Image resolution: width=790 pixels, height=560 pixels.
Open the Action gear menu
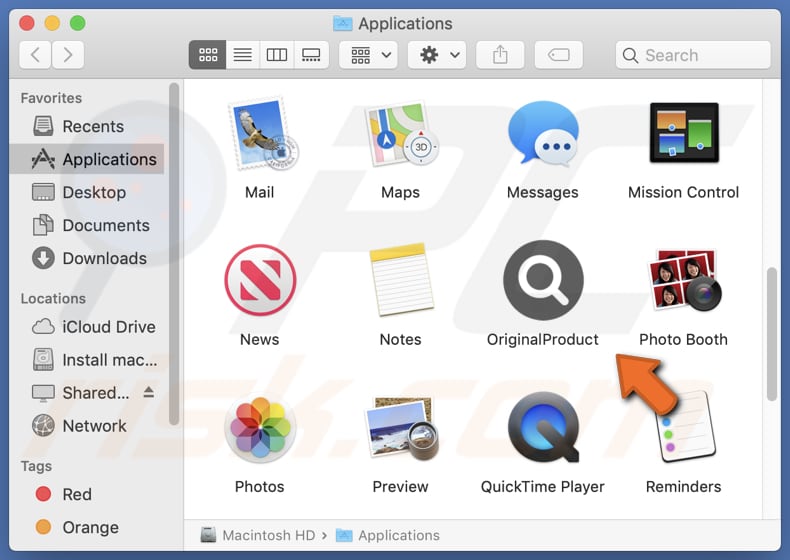(x=437, y=54)
